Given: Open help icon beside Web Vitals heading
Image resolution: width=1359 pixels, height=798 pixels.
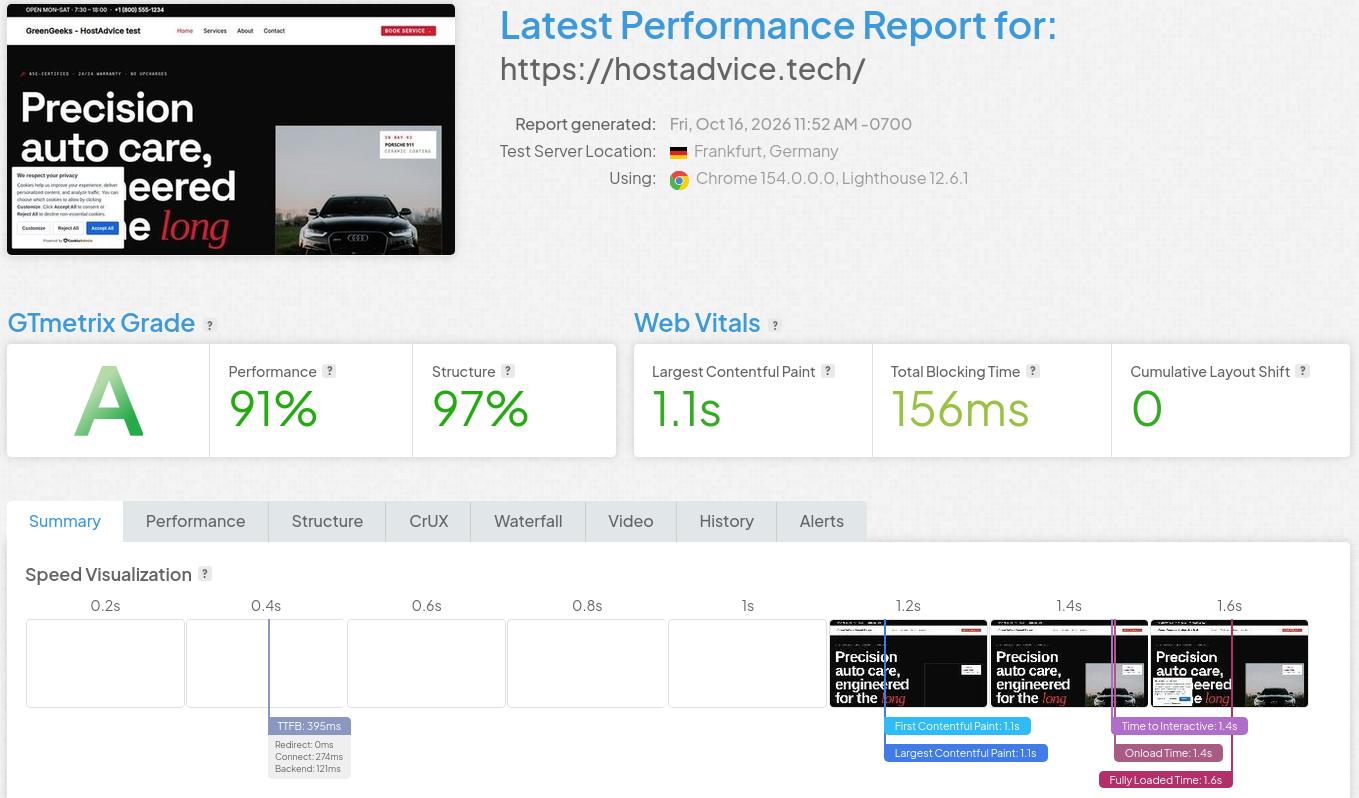Looking at the screenshot, I should point(775,325).
